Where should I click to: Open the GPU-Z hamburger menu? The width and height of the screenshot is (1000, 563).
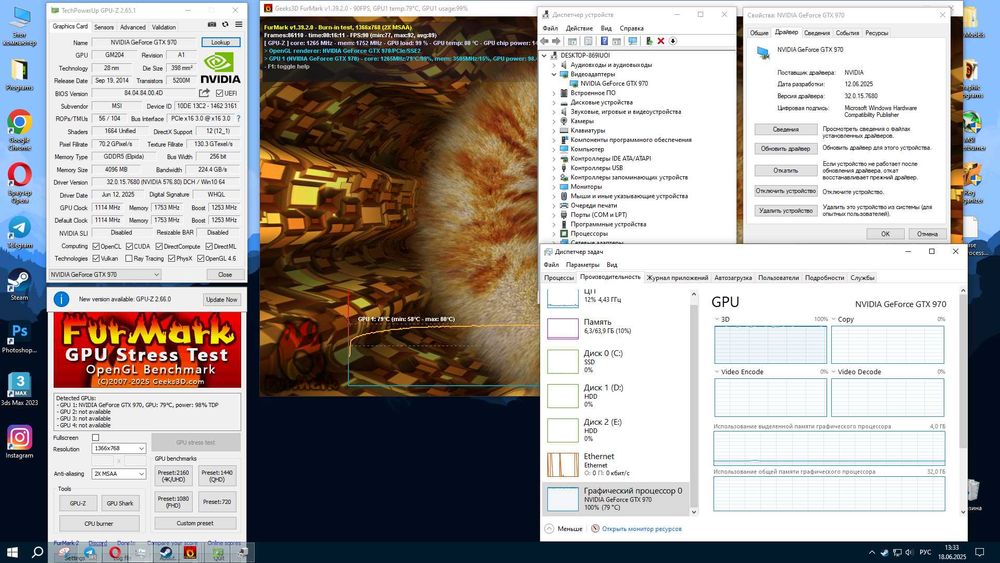[x=239, y=24]
